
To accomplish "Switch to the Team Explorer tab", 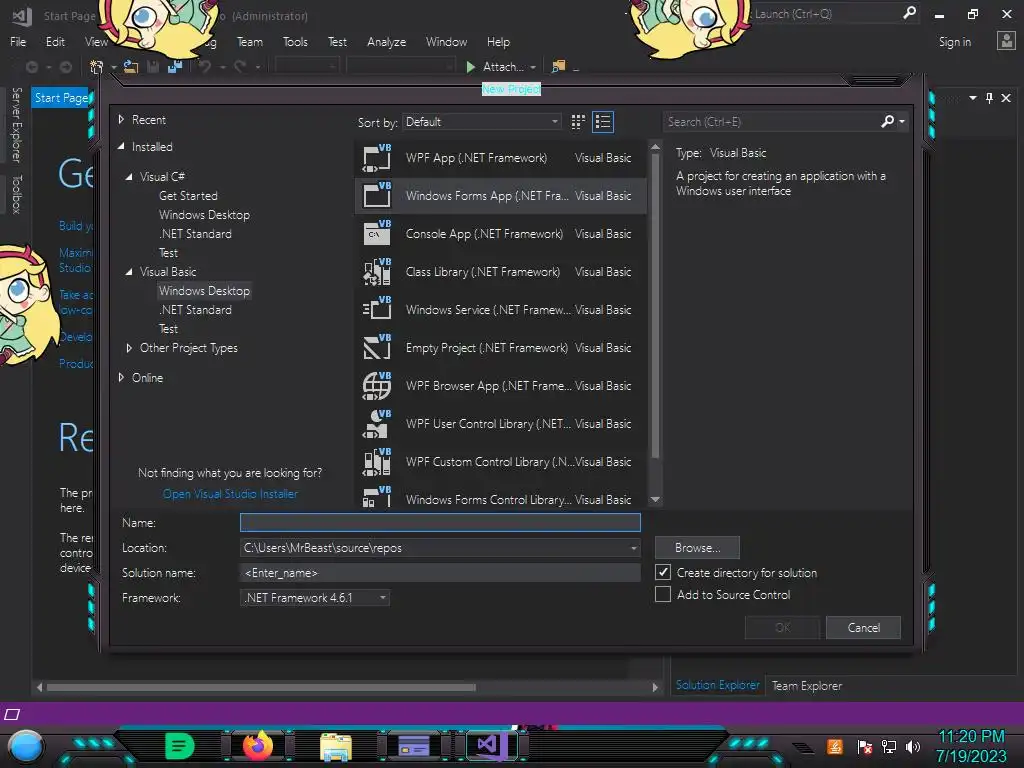I will 807,686.
